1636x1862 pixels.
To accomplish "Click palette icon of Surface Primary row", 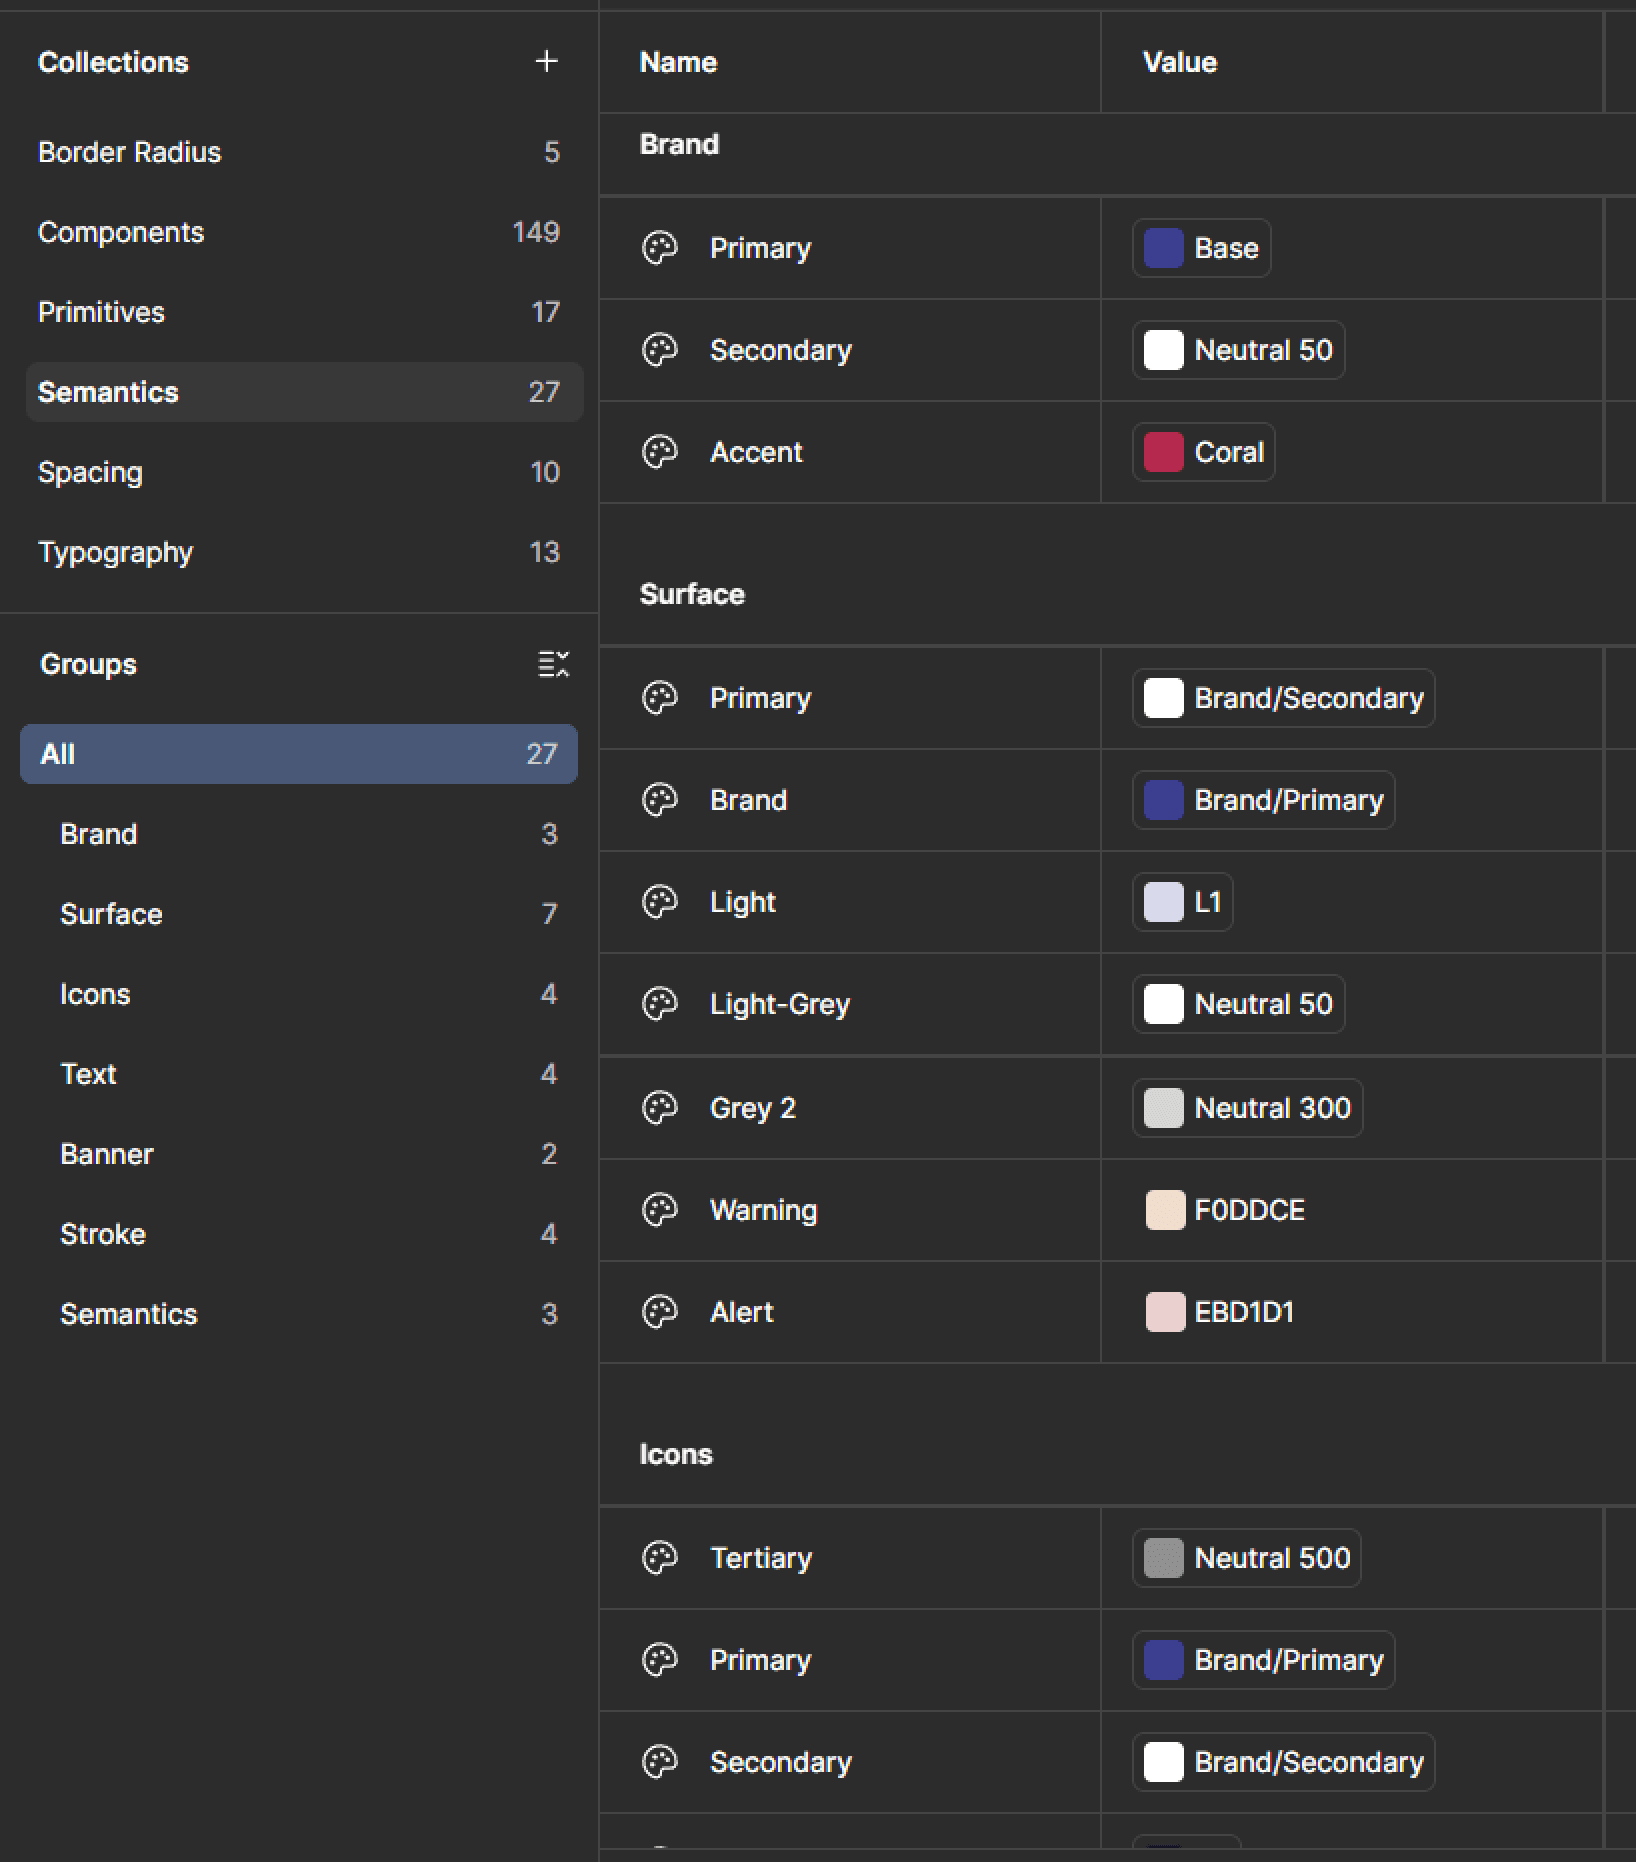I will 660,698.
